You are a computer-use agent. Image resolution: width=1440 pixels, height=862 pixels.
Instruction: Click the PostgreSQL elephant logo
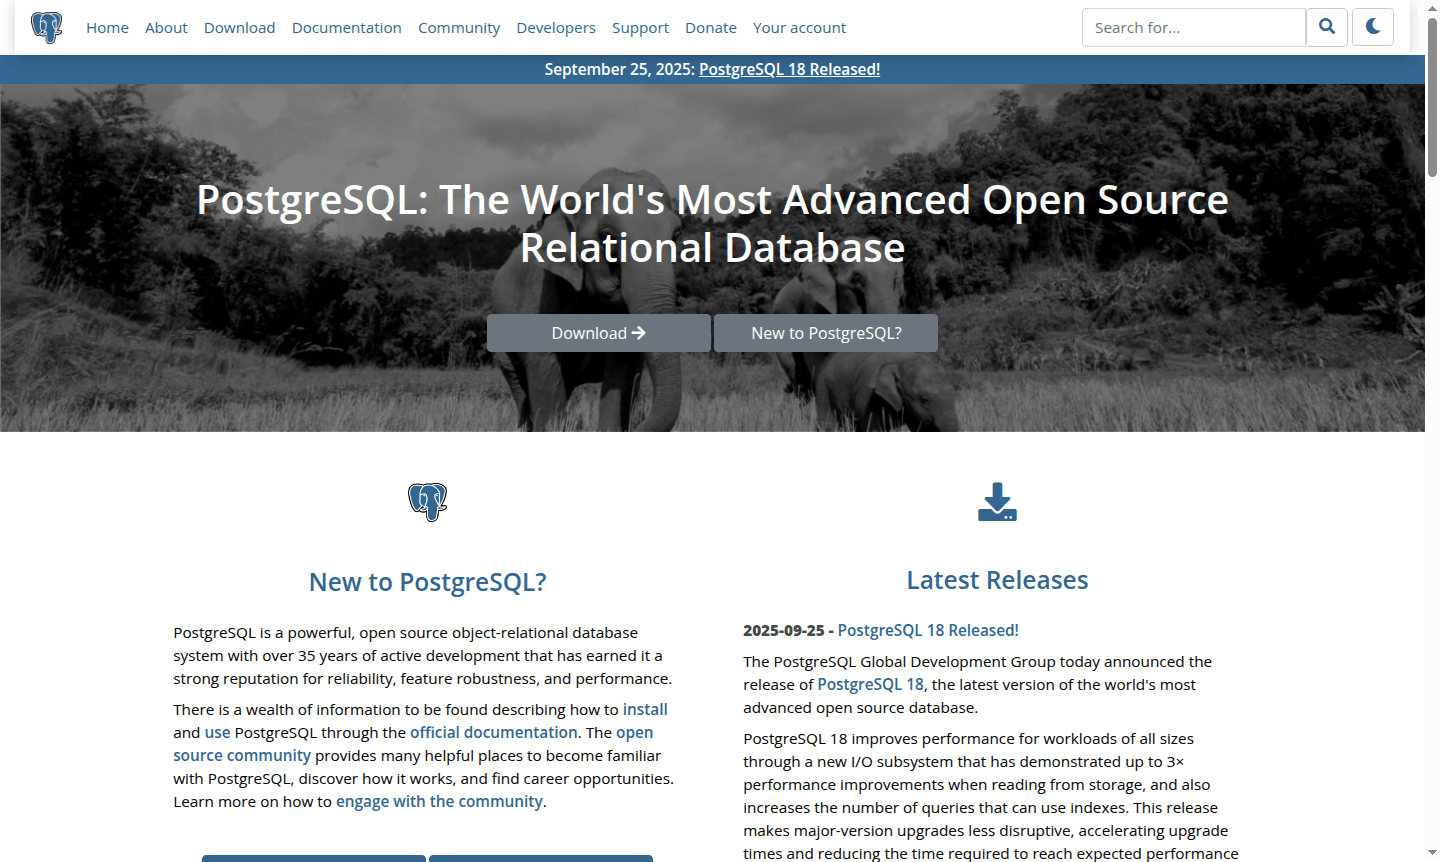click(47, 27)
